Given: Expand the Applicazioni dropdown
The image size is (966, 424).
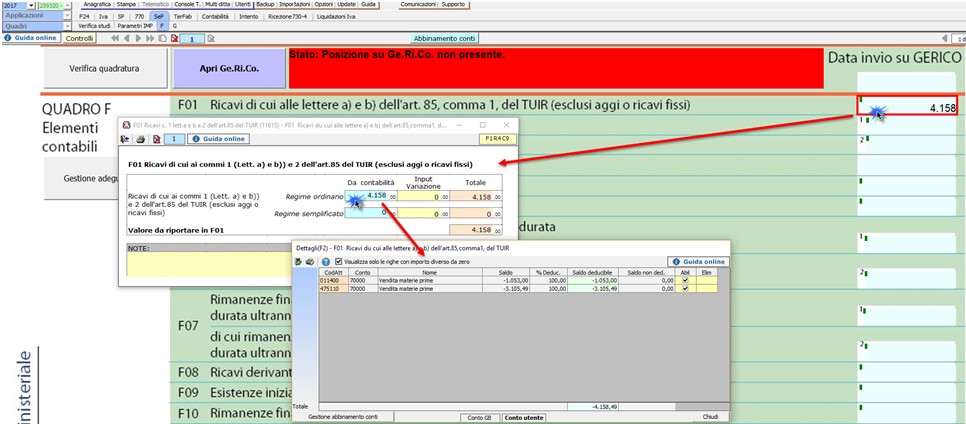Looking at the screenshot, I should (x=66, y=16).
